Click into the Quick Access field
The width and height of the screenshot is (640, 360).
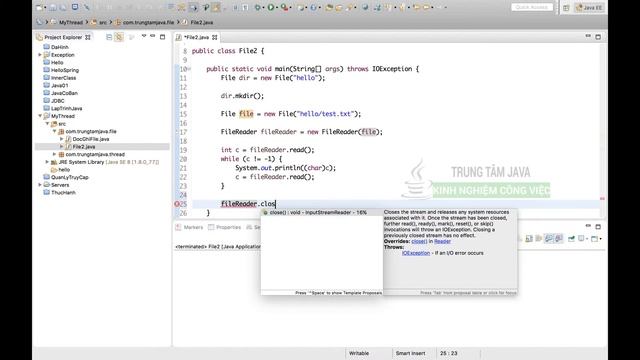coord(532,7)
